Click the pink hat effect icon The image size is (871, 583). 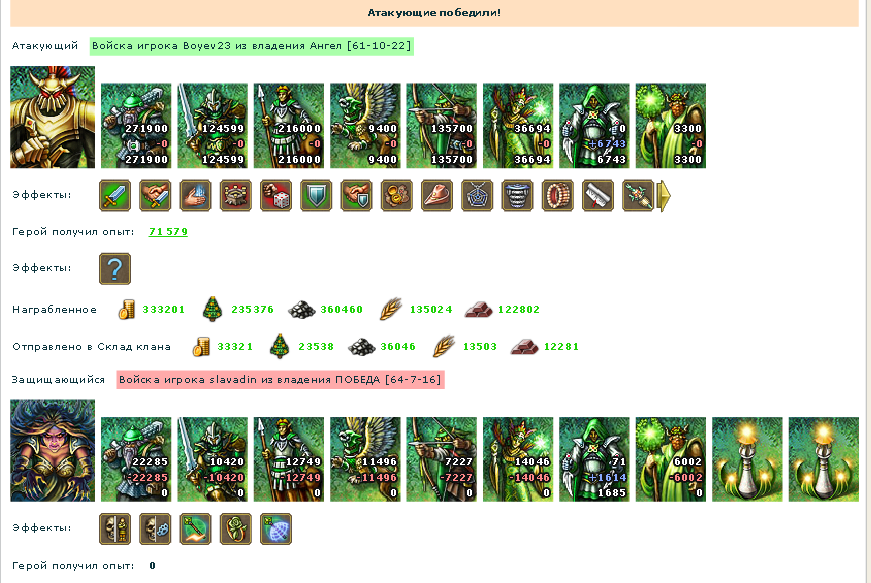pyautogui.click(x=437, y=195)
